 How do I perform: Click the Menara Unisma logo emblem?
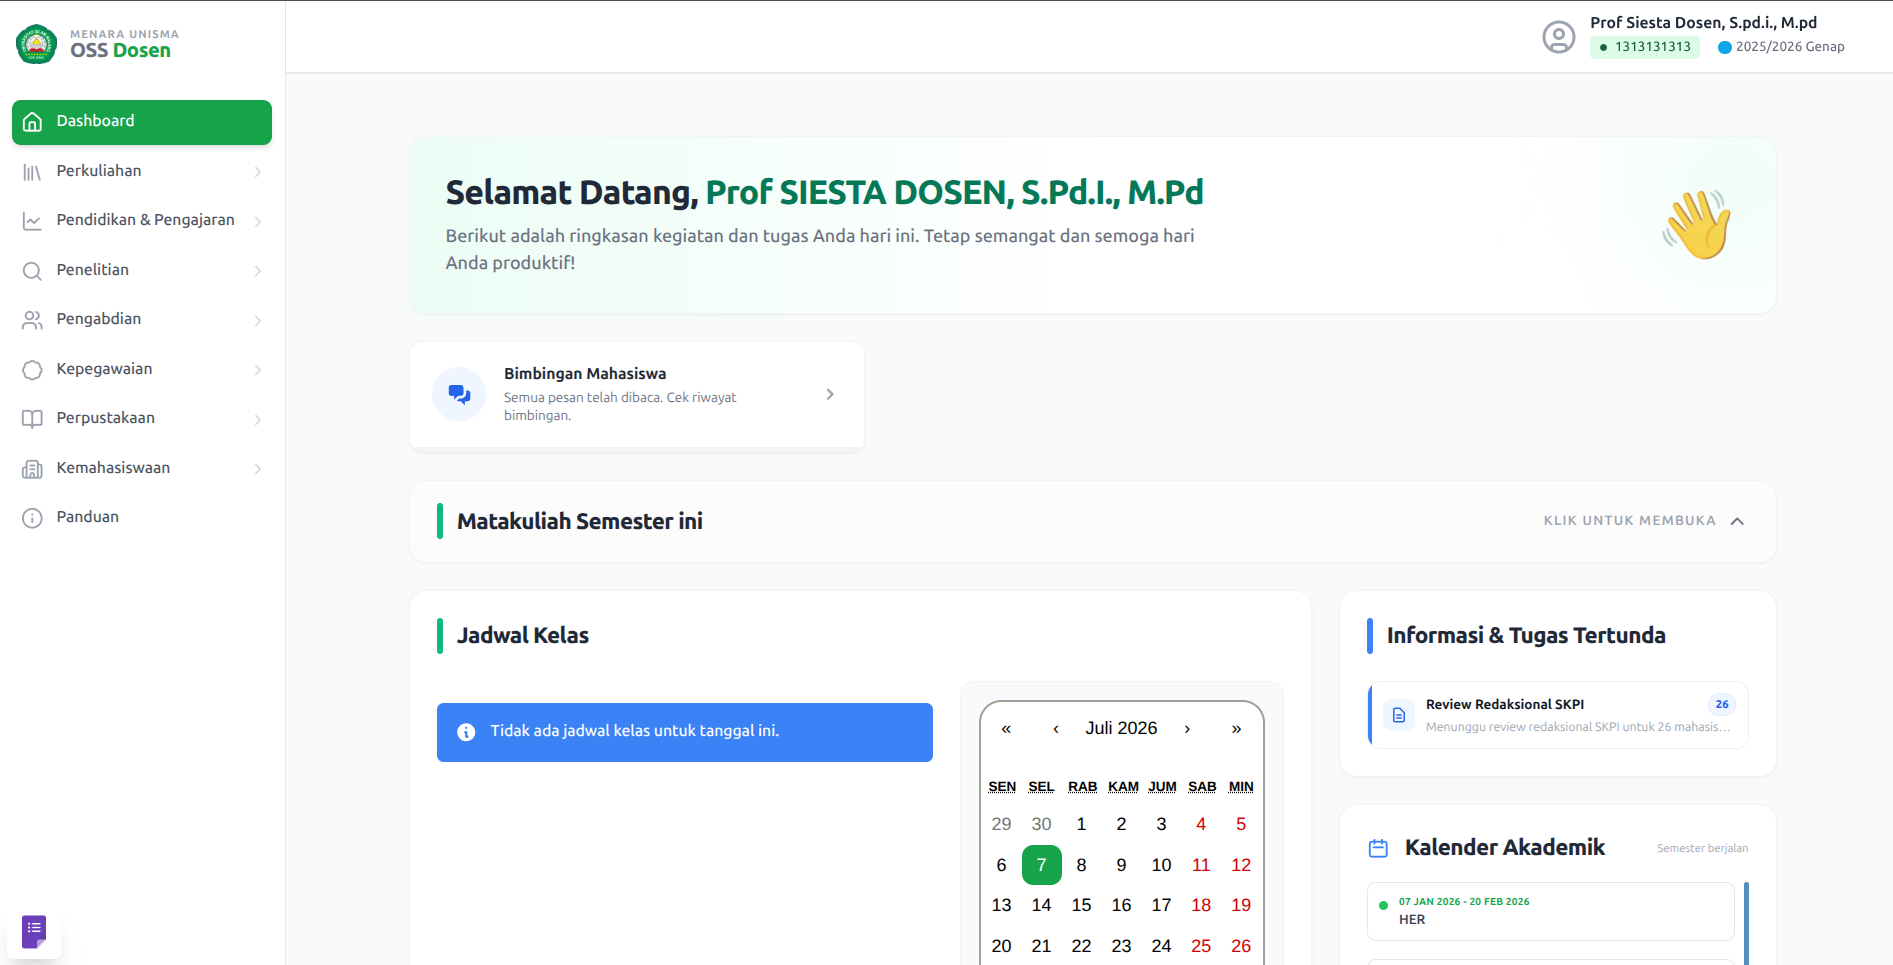37,44
